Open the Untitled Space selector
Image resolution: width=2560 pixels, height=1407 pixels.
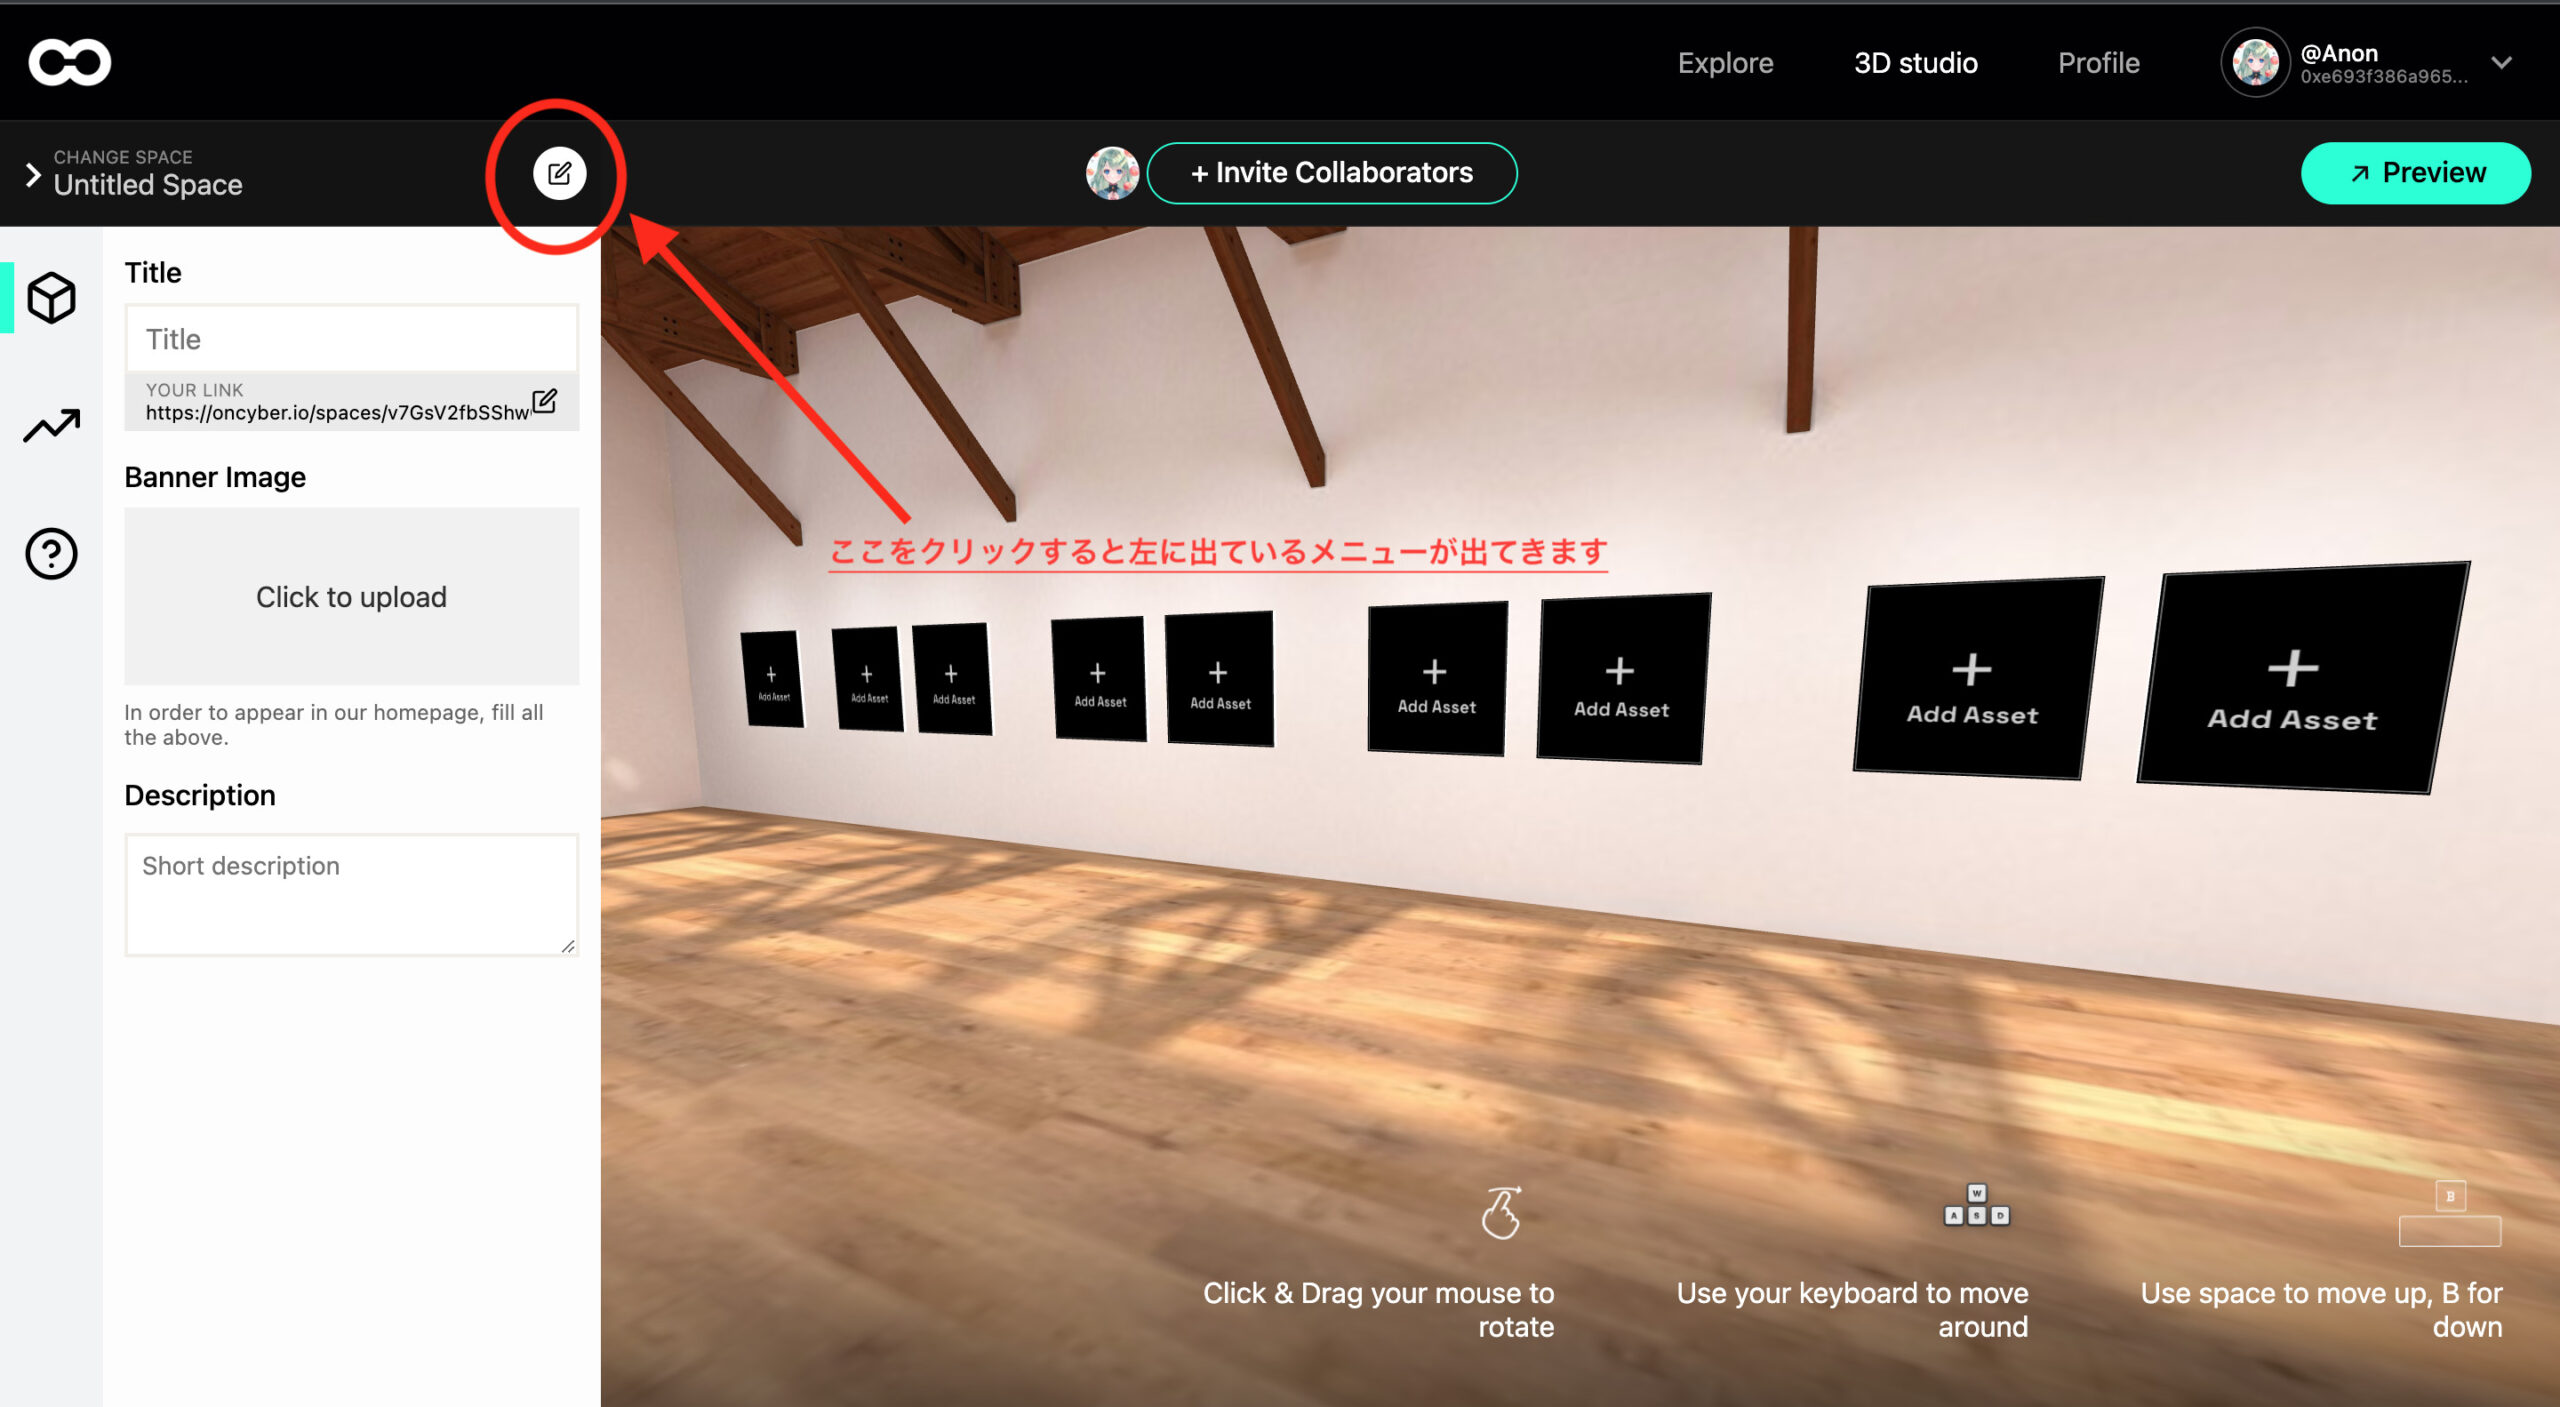(148, 185)
